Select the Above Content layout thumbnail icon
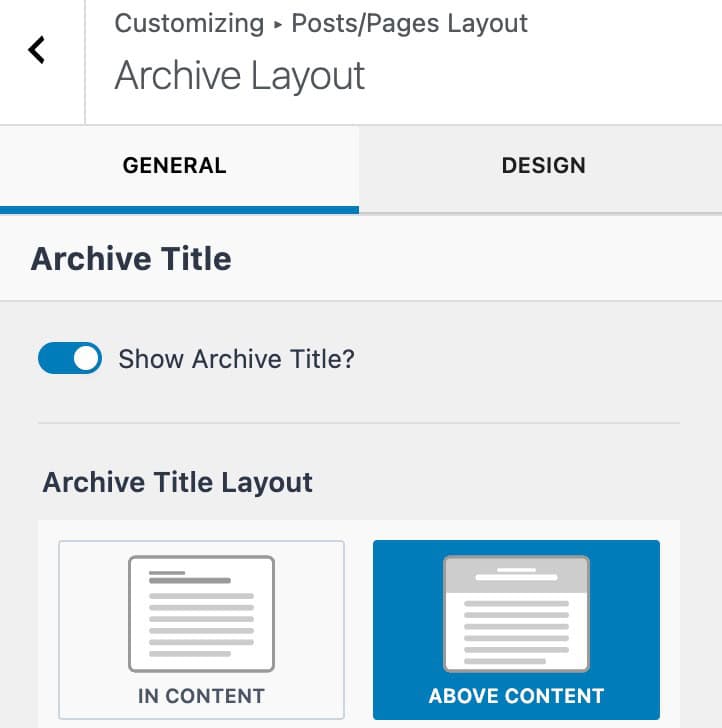 click(x=516, y=614)
